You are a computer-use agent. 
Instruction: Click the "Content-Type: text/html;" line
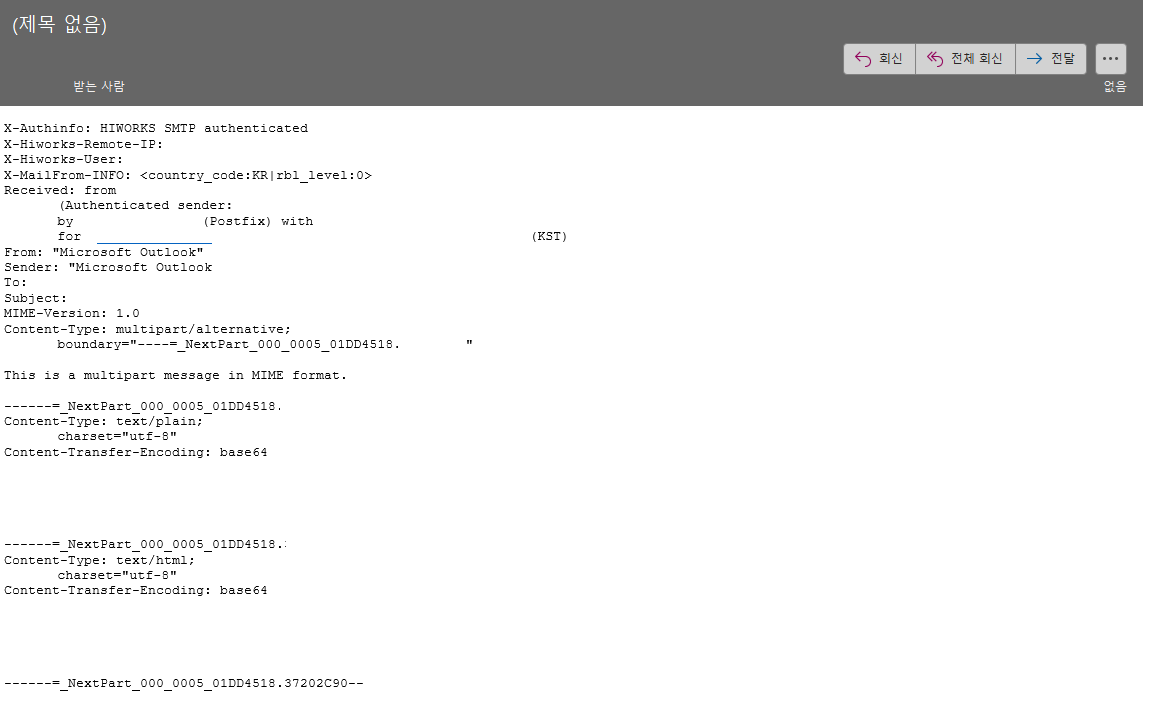coord(99,561)
